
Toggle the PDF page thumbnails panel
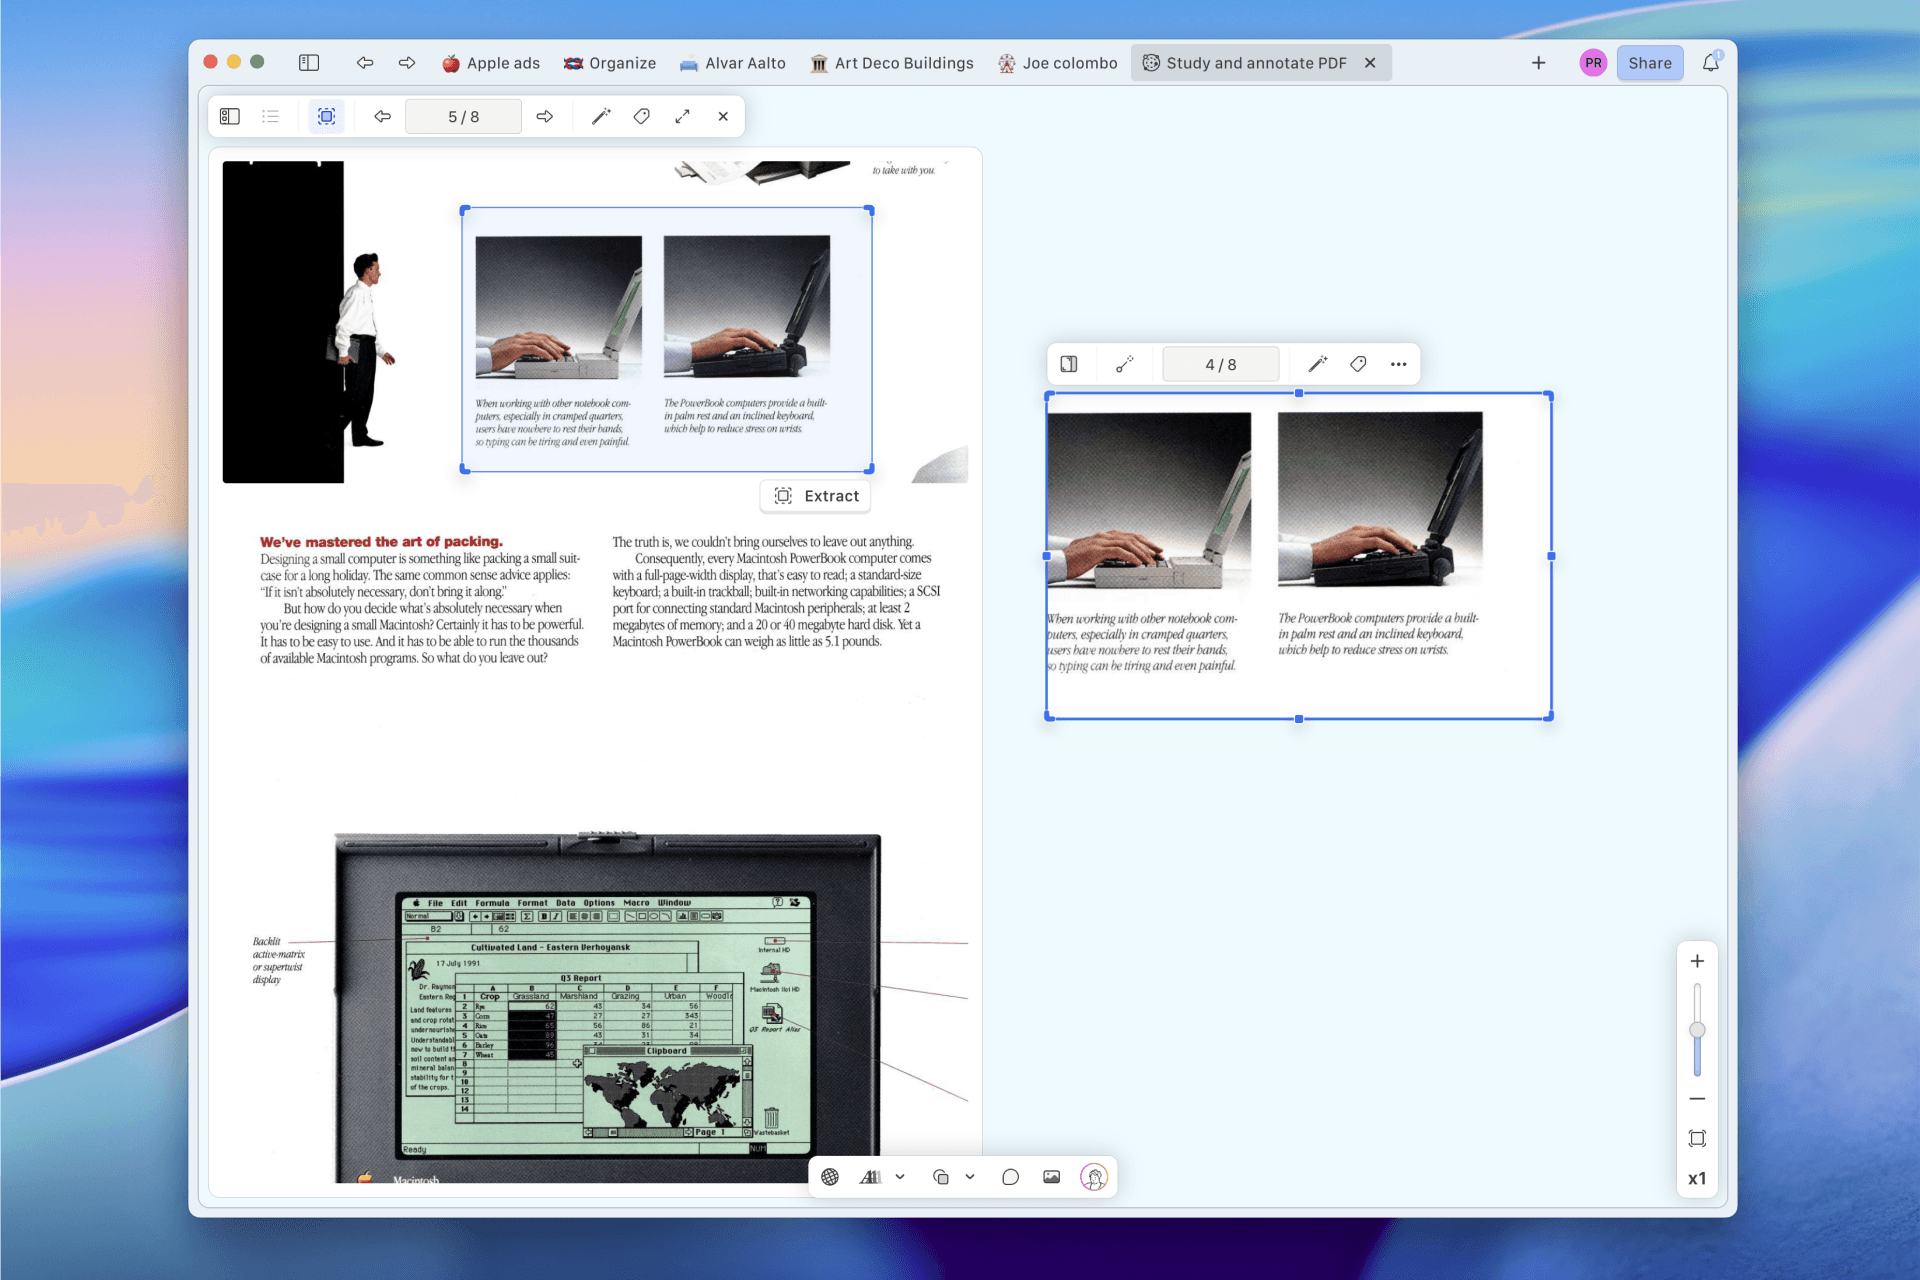click(230, 117)
